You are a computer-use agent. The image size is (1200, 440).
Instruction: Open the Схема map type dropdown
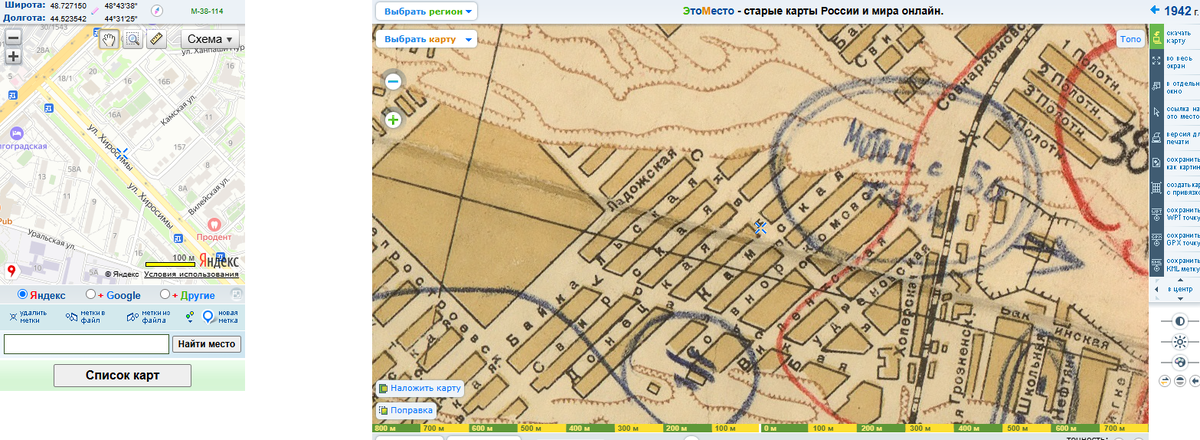pyautogui.click(x=208, y=40)
